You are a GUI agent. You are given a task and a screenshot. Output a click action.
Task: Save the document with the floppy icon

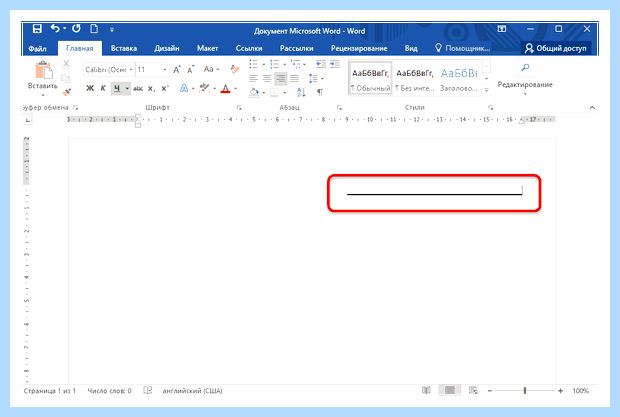(37, 29)
